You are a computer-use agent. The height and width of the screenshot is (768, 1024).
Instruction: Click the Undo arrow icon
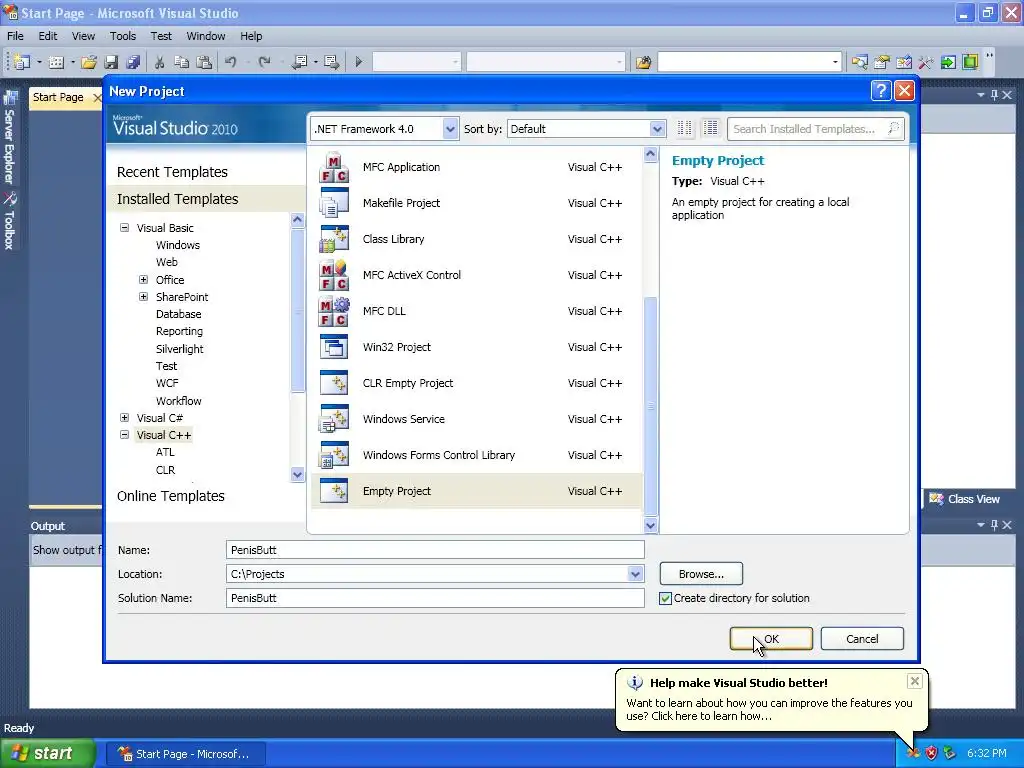231,62
